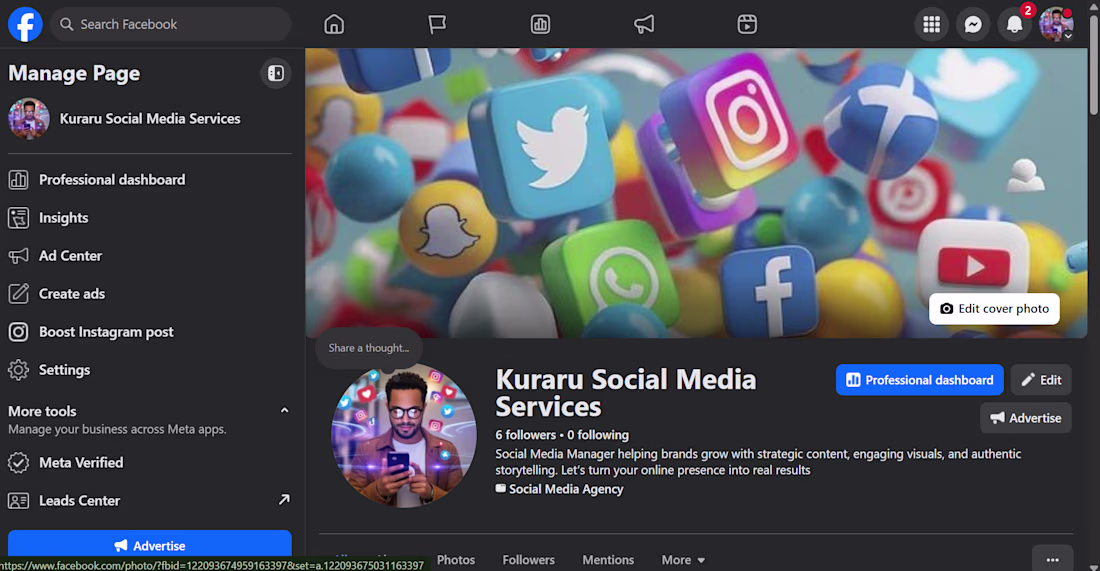Open the Notifications bell icon
This screenshot has width=1100, height=571.
coord(1014,25)
